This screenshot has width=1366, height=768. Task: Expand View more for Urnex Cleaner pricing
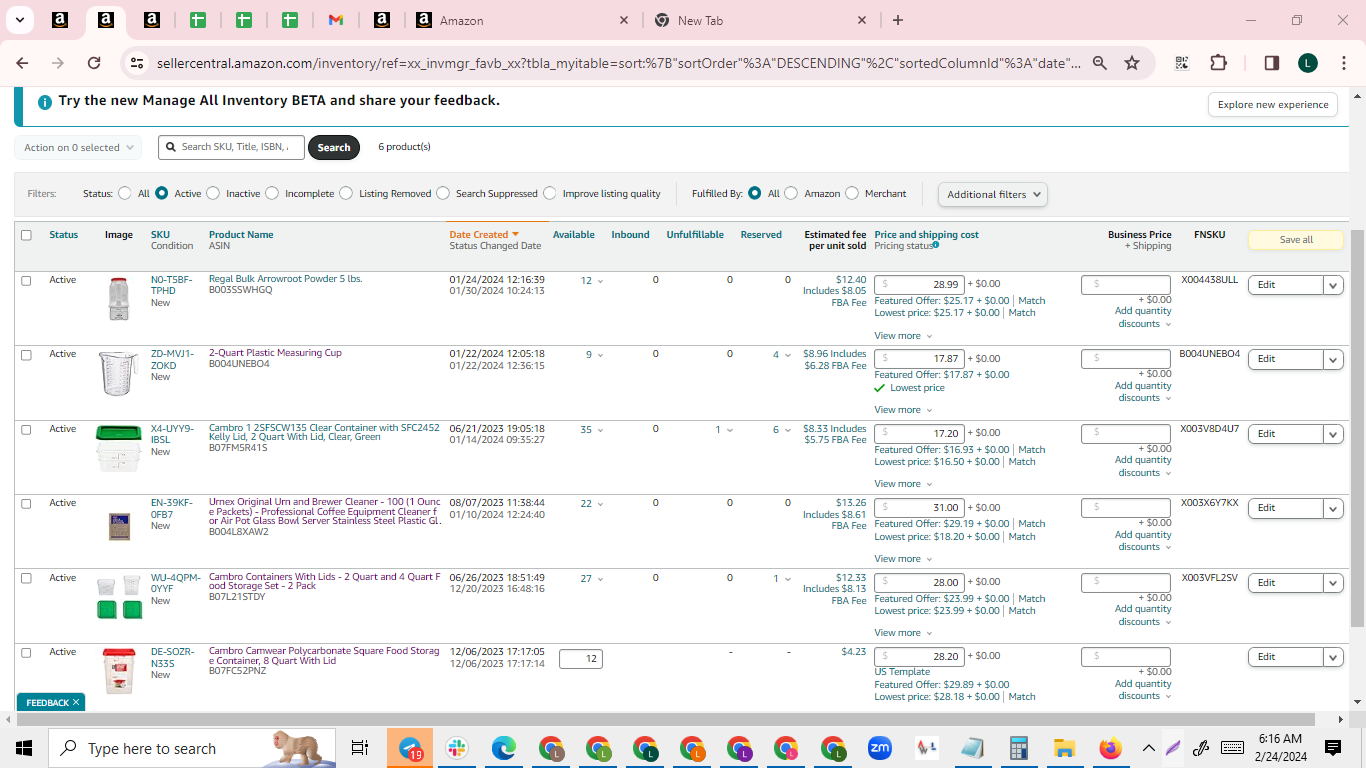point(903,559)
